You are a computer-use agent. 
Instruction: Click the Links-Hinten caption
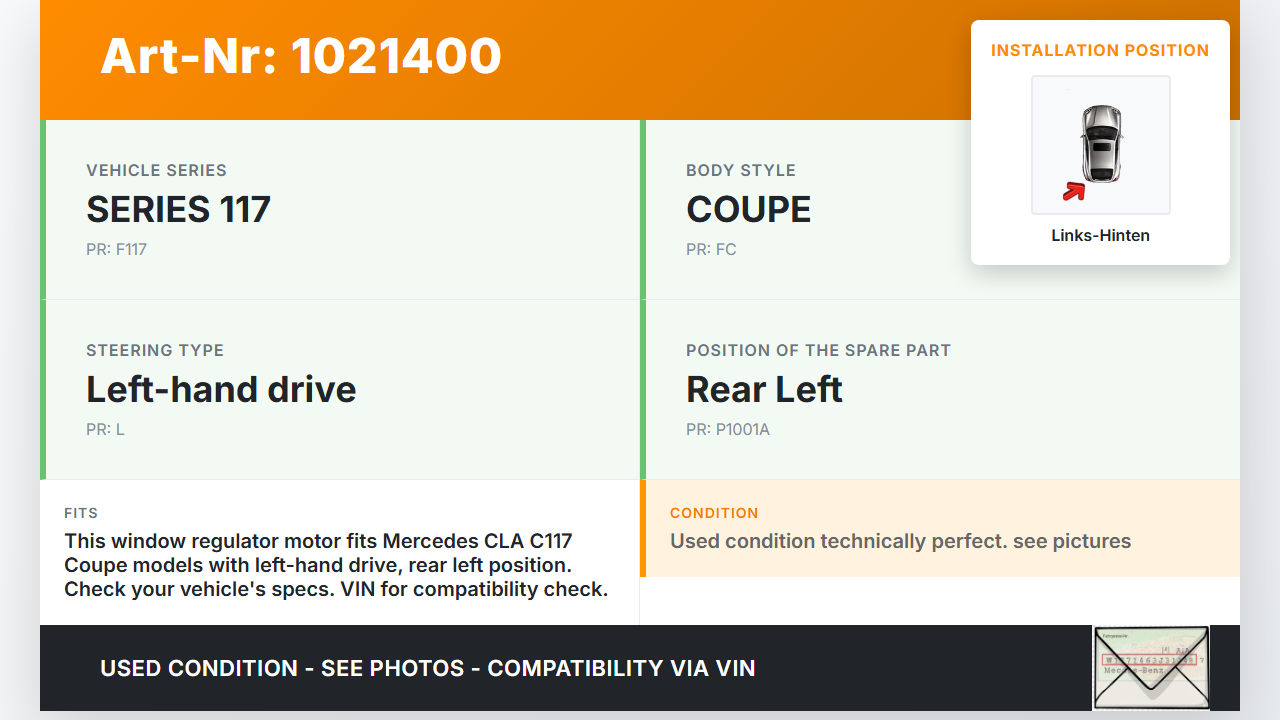point(1100,236)
